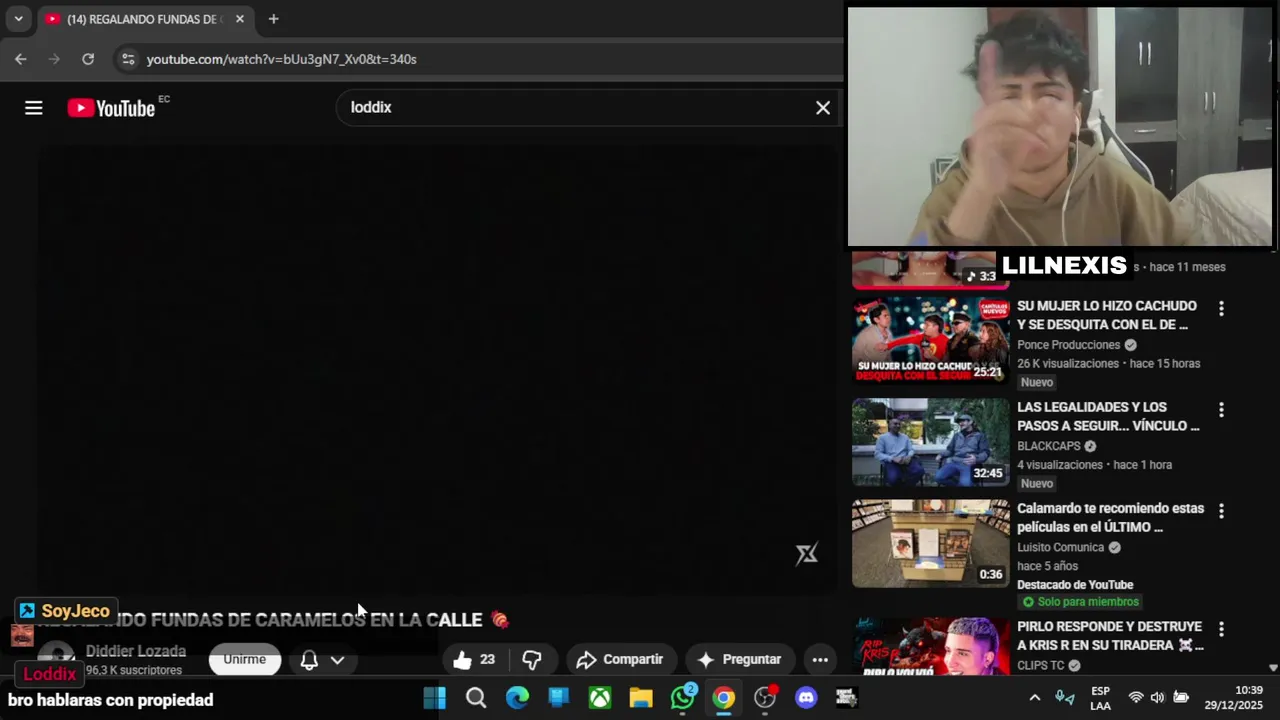Click Solo para miembros badge
The height and width of the screenshot is (720, 1280).
pos(1080,602)
